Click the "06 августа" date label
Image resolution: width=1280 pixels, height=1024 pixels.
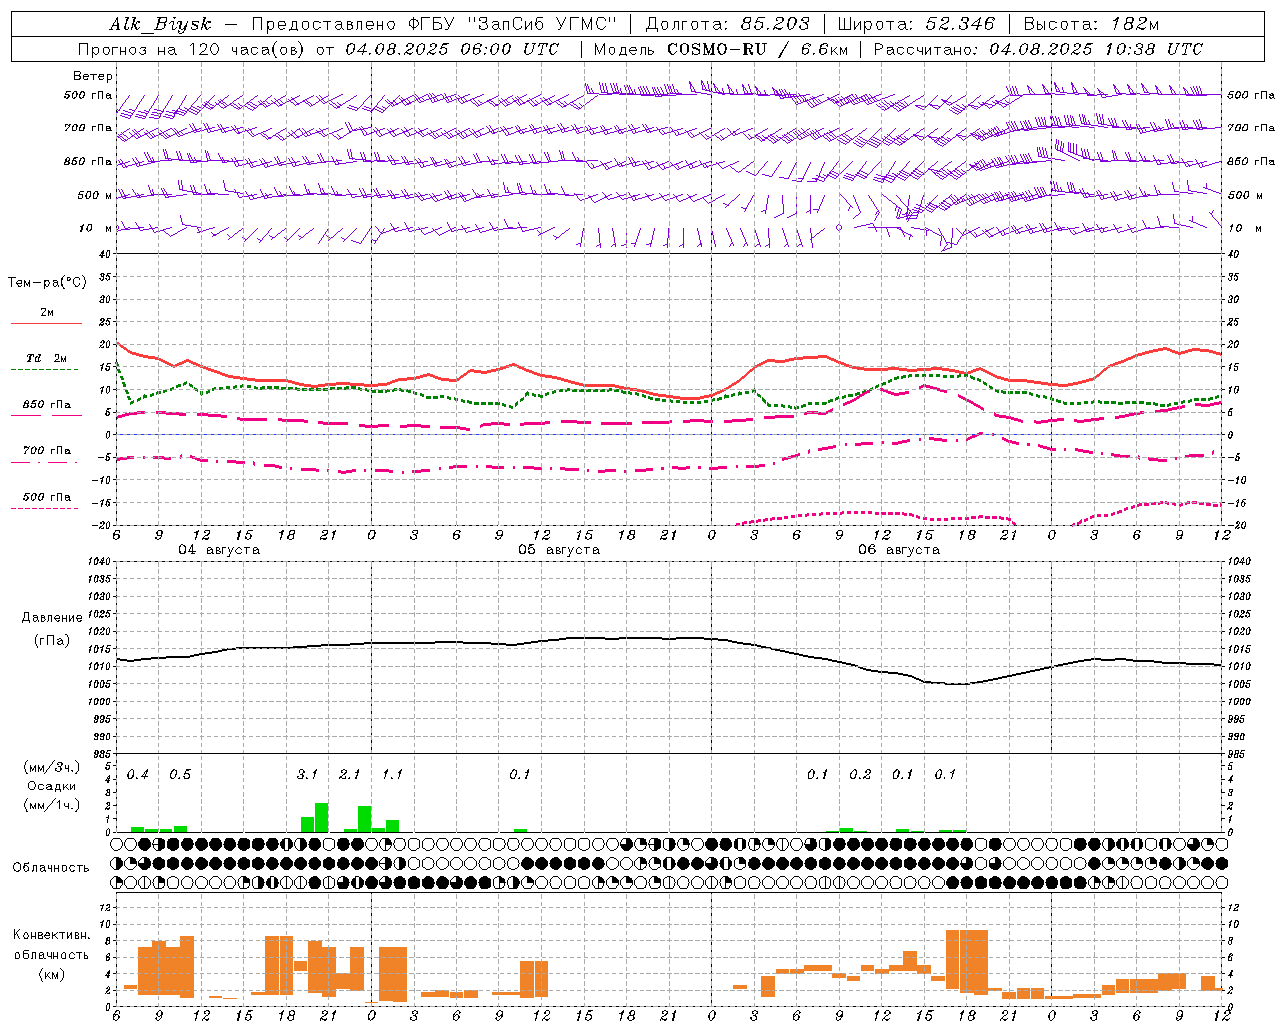[899, 550]
